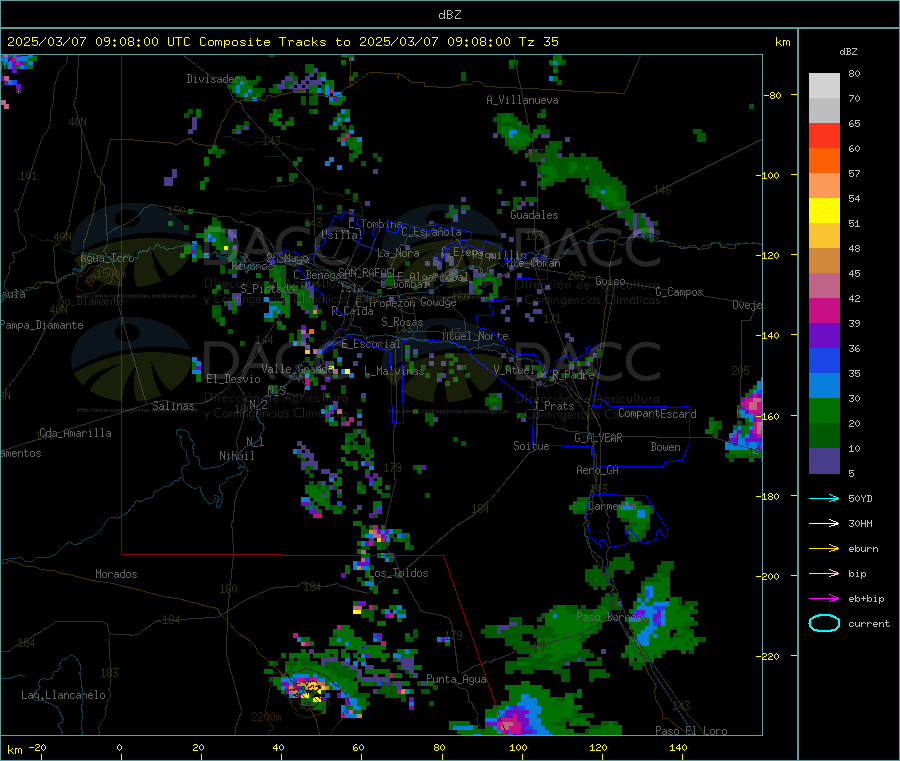Image resolution: width=900 pixels, height=761 pixels.
Task: Pick the slate purple bottom swatch above 5
Action: (824, 461)
